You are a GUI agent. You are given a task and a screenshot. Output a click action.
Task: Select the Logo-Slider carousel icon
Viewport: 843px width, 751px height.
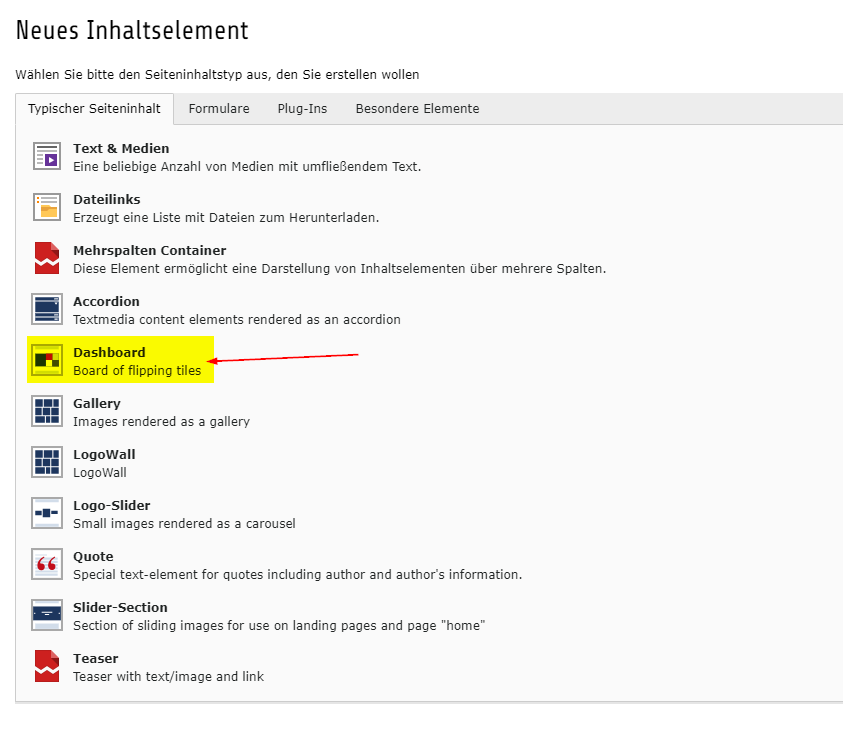tap(47, 514)
